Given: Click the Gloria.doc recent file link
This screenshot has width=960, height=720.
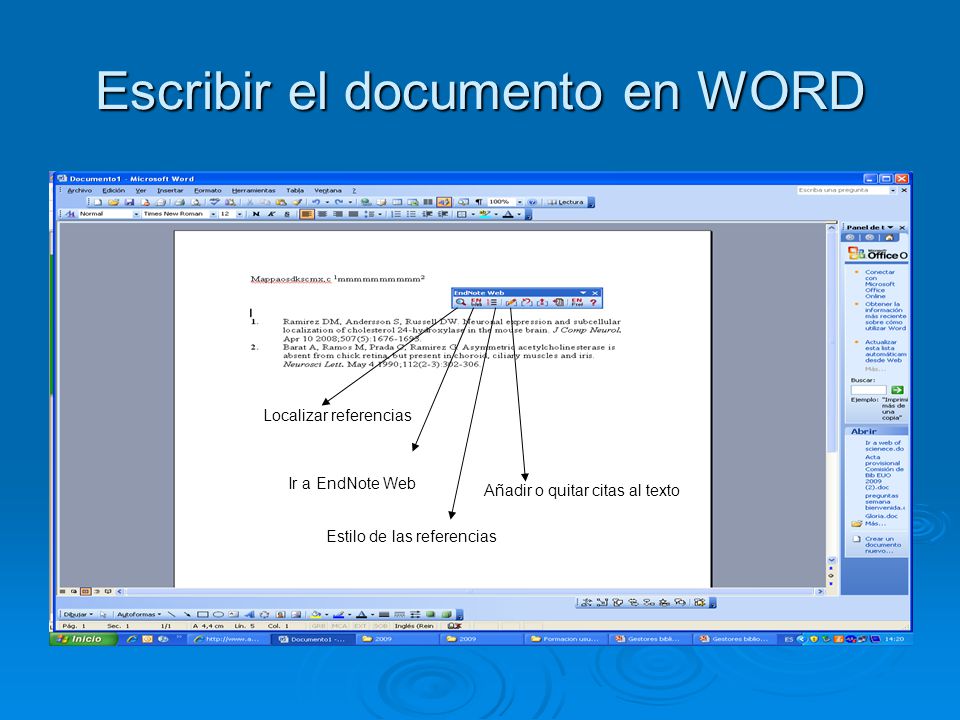Looking at the screenshot, I should (x=880, y=516).
